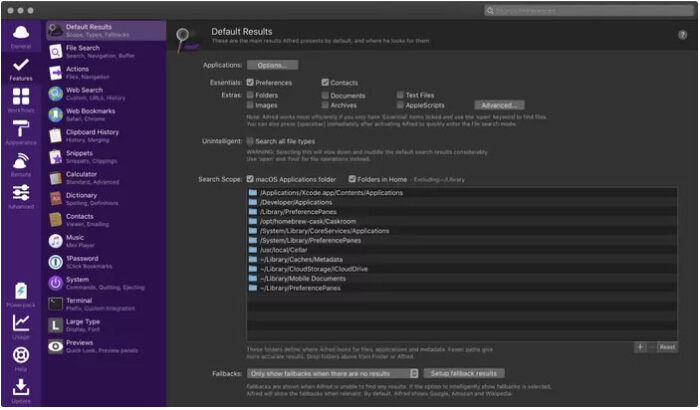This screenshot has height=410, width=700.
Task: Click Setup fallback results button
Action: pyautogui.click(x=464, y=373)
